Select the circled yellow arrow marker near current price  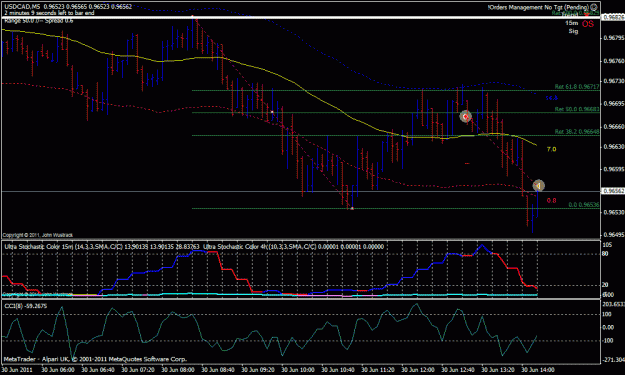[538, 185]
